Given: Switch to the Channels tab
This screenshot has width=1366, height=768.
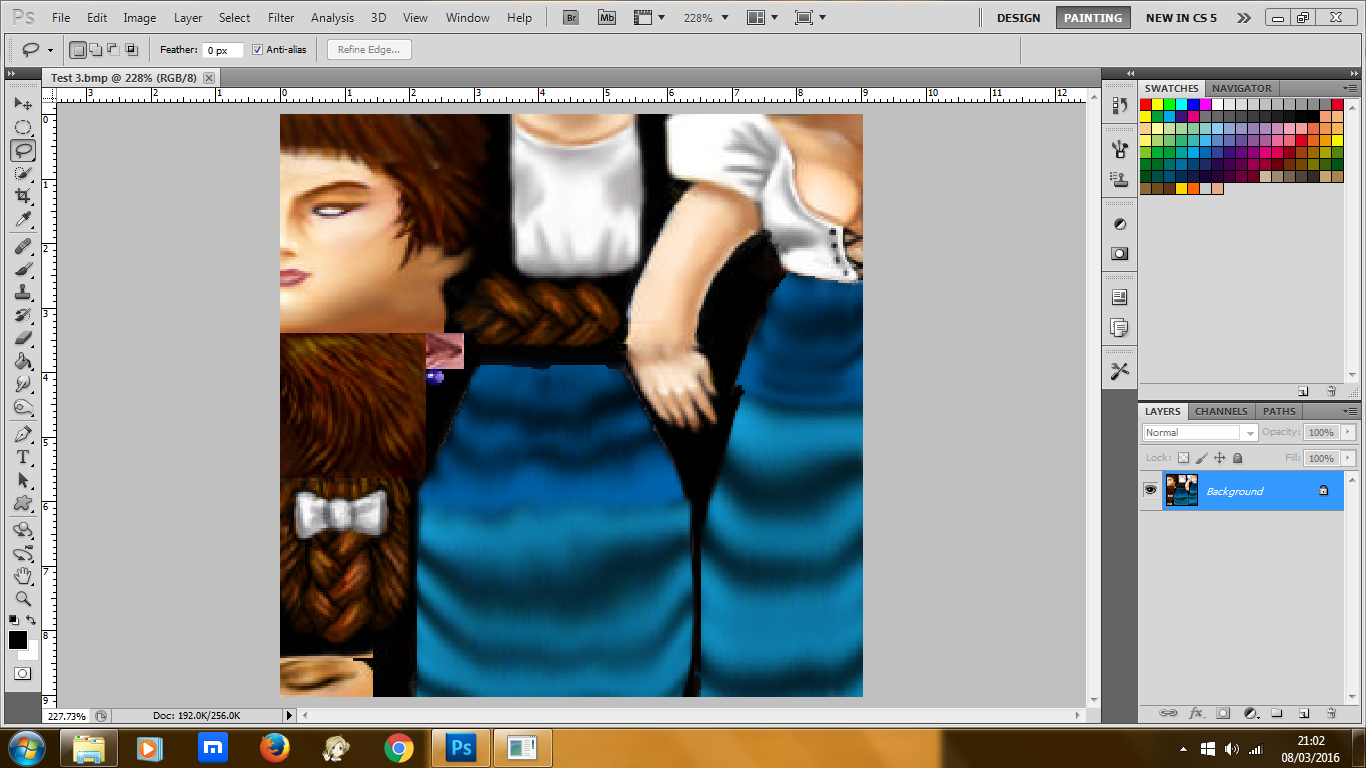Looking at the screenshot, I should click(1221, 411).
